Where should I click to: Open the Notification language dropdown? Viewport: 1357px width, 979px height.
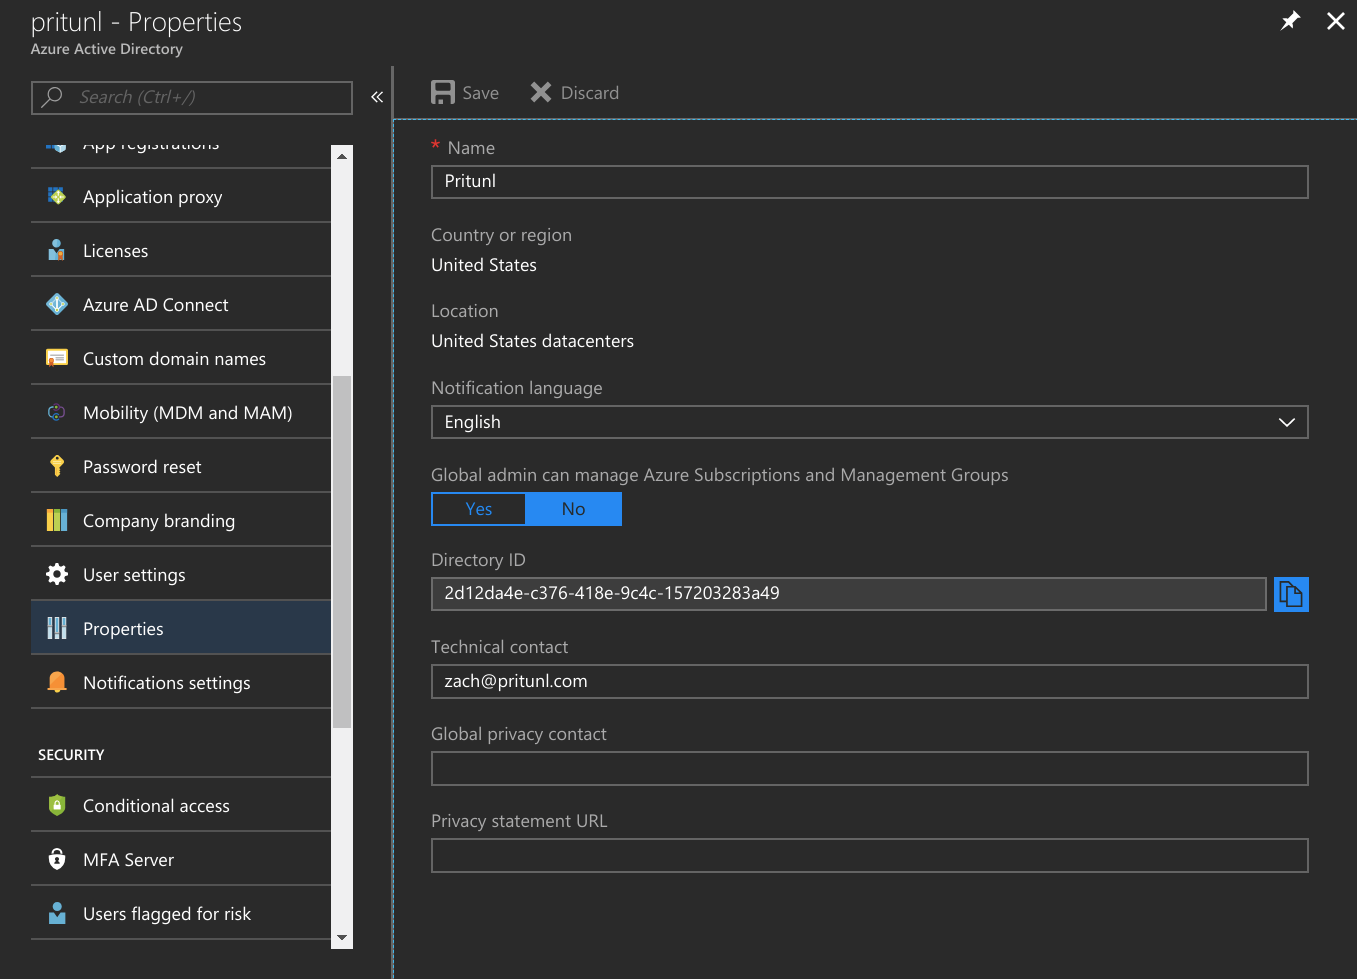[x=869, y=422]
